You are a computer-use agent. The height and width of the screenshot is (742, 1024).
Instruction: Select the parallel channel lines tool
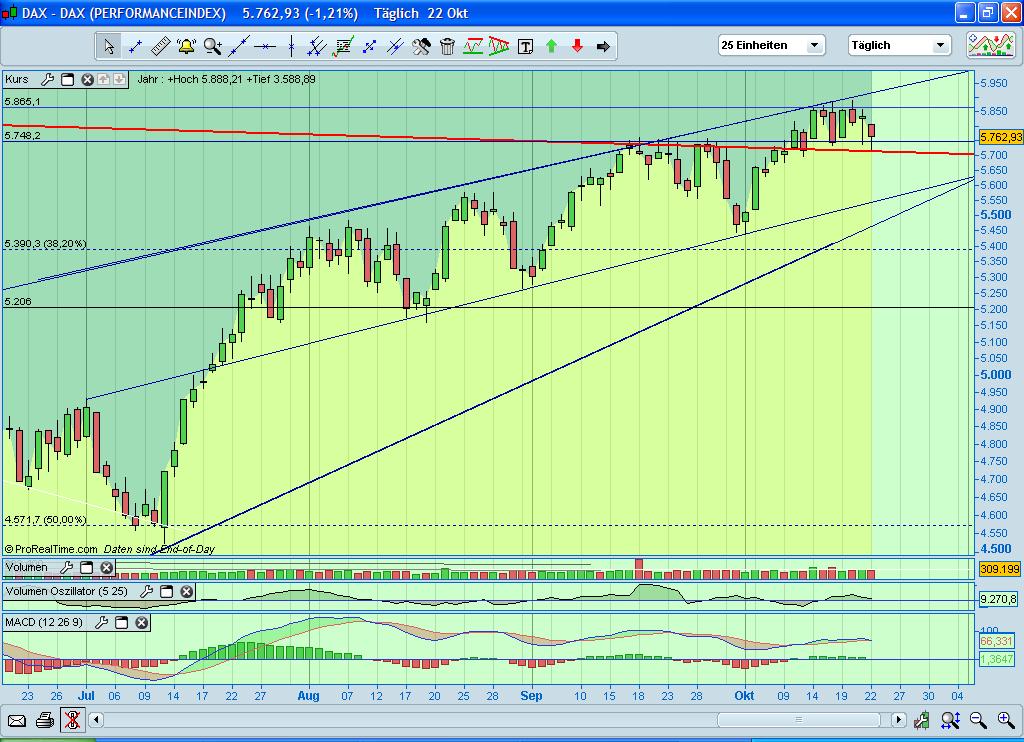(317, 46)
